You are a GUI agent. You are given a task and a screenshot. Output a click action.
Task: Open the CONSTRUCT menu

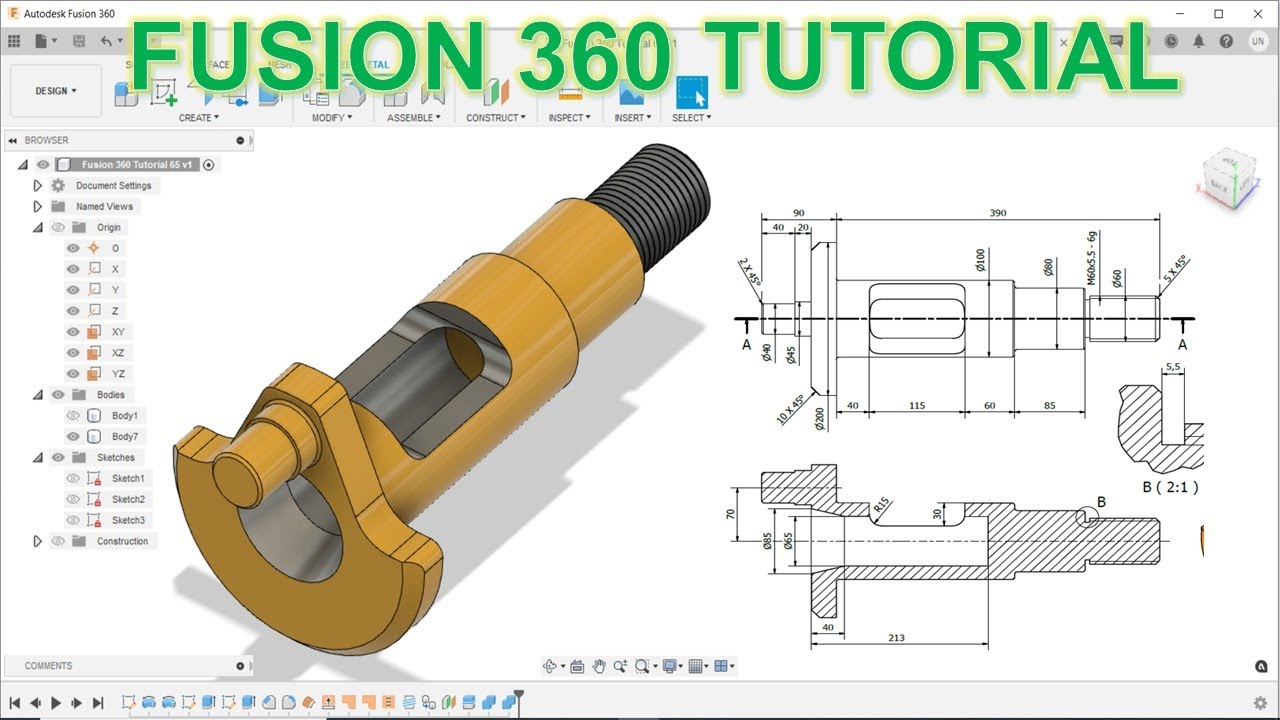click(496, 118)
